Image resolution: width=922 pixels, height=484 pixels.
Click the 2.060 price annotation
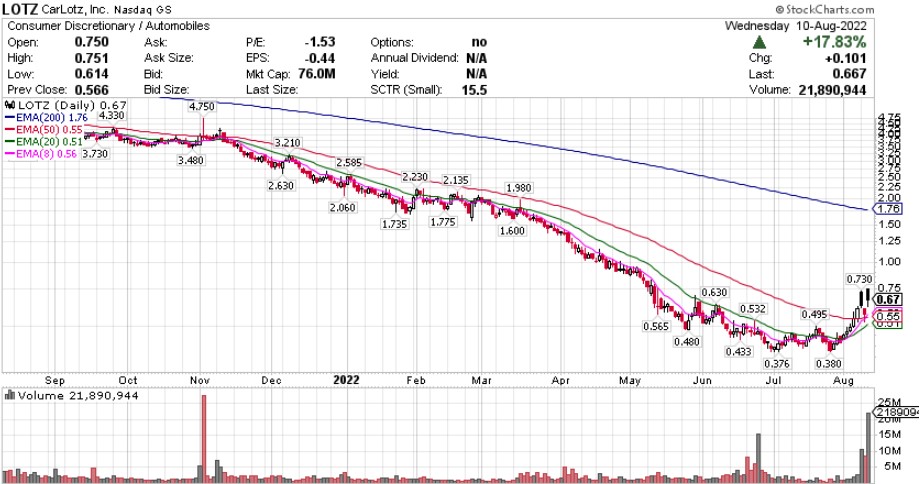(342, 207)
